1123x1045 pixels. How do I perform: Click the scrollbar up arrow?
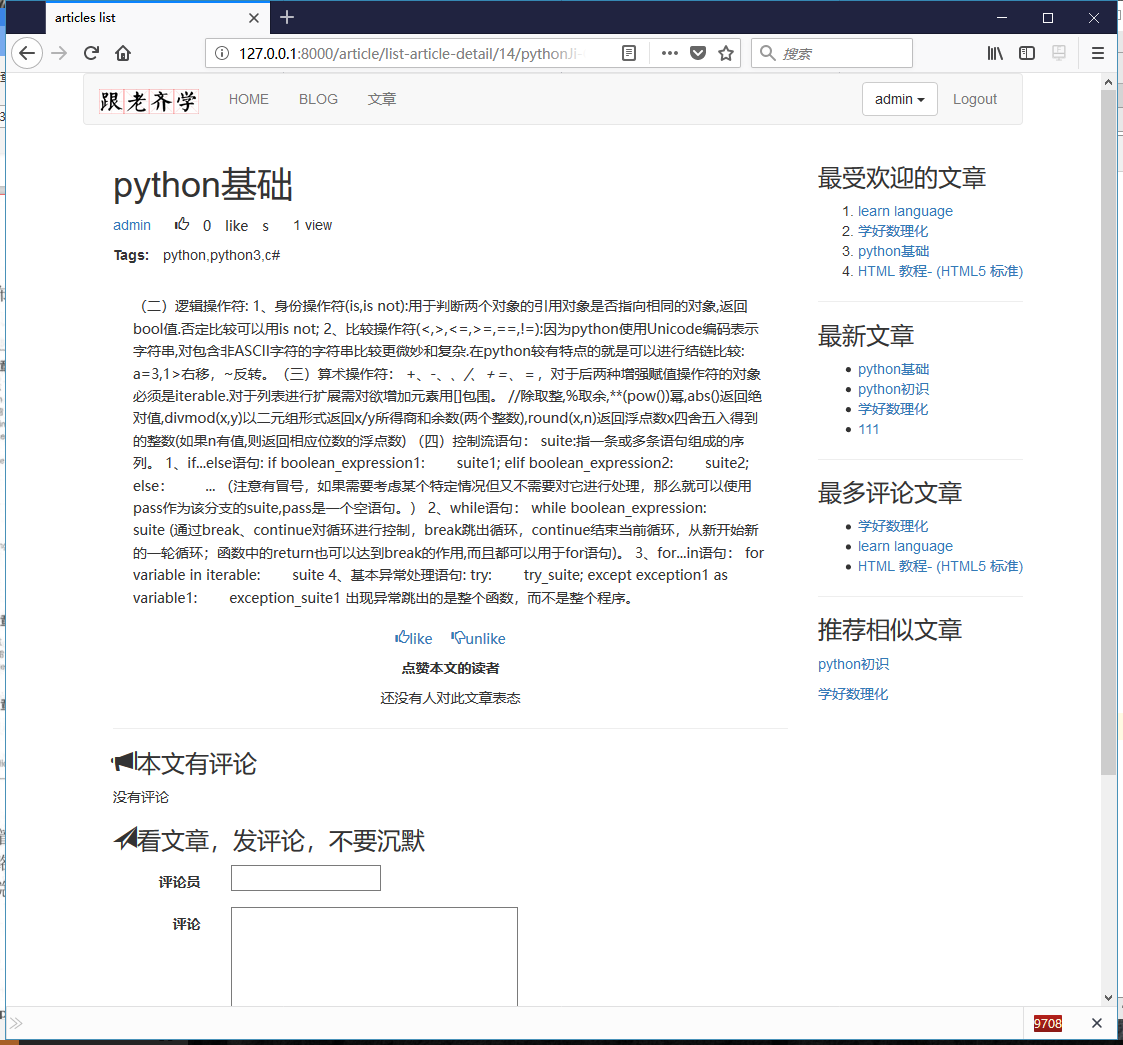(x=1108, y=82)
